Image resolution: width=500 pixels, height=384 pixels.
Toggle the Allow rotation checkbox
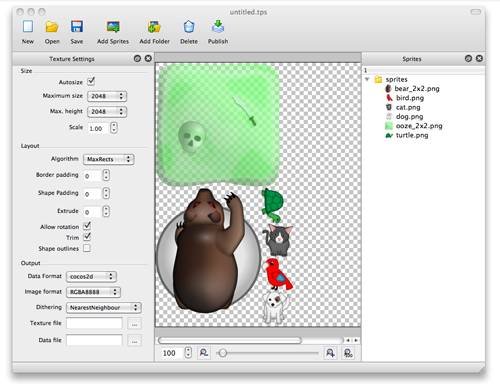pos(87,226)
